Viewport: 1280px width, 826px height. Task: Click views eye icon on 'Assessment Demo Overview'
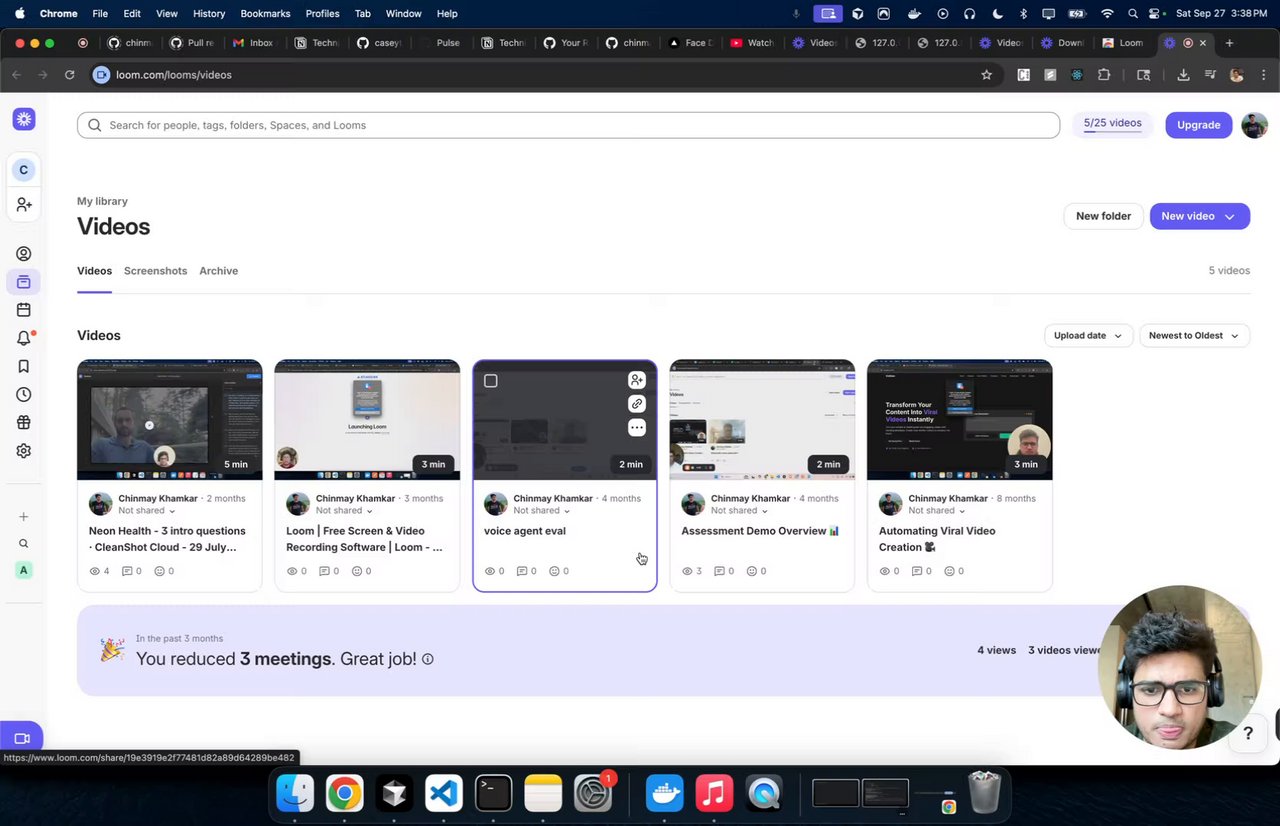point(687,571)
